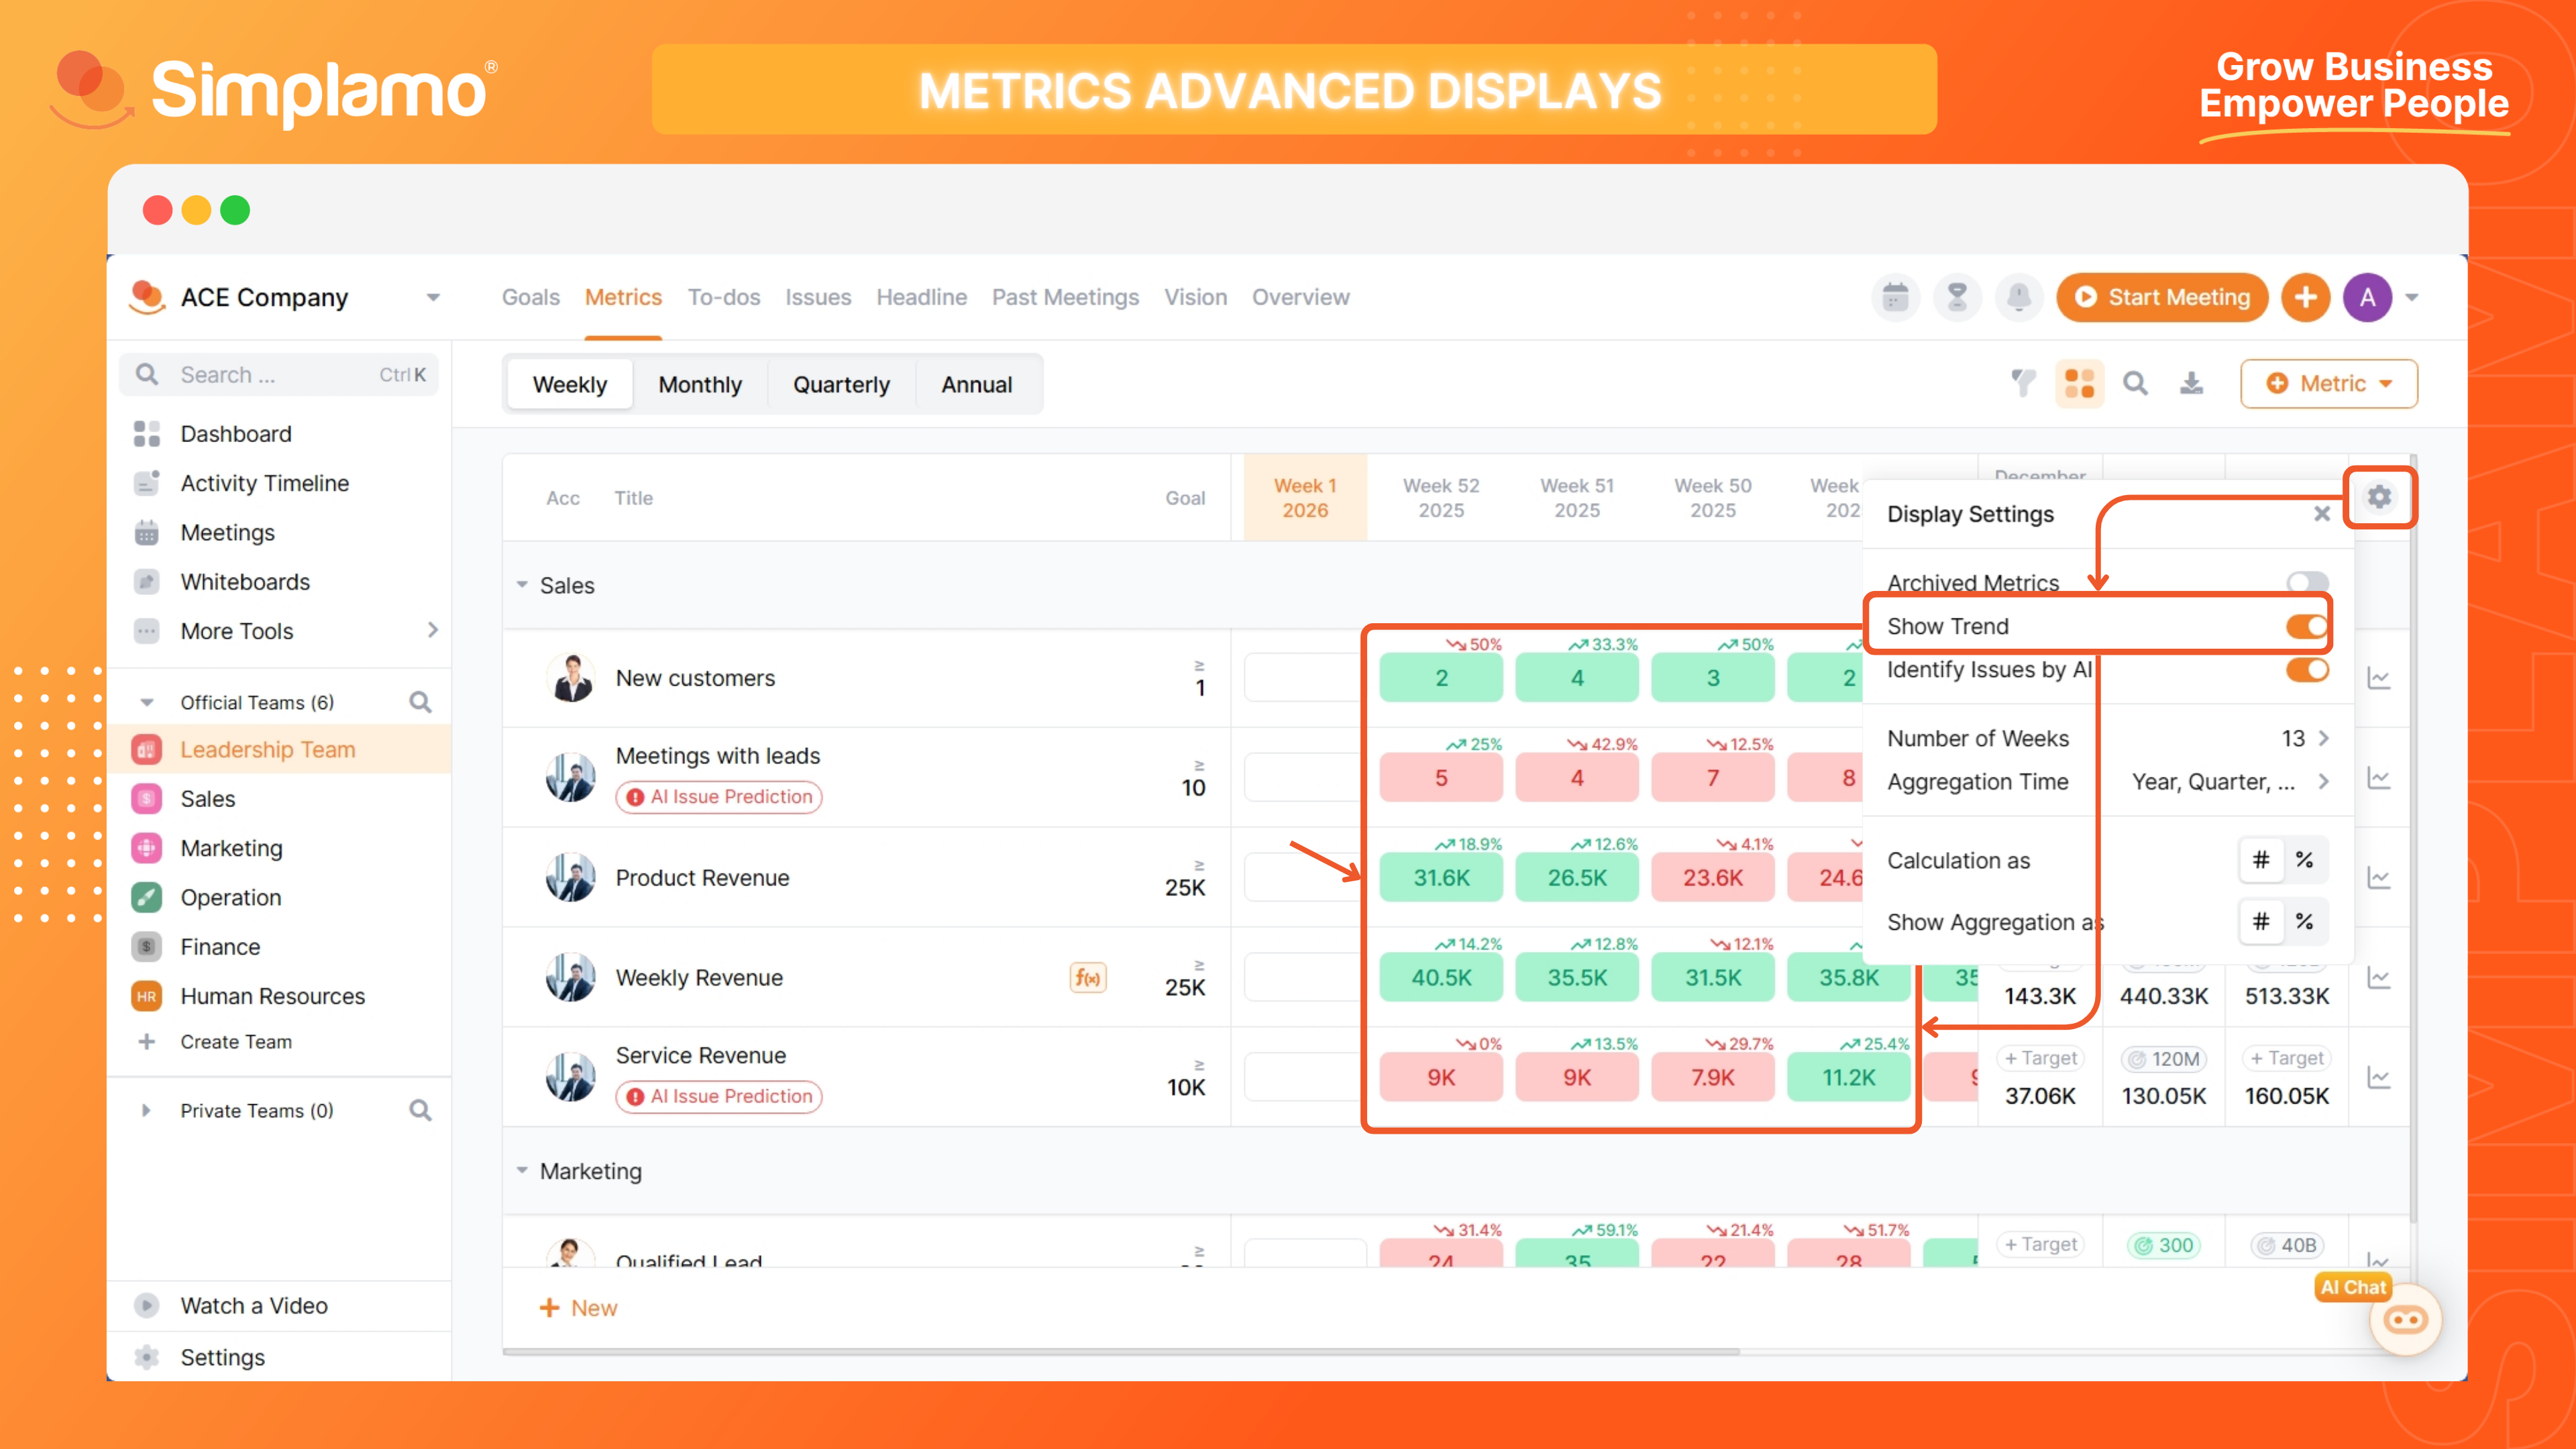The height and width of the screenshot is (1449, 2576).
Task: Open the AI Chat robot icon
Action: tap(2405, 1320)
